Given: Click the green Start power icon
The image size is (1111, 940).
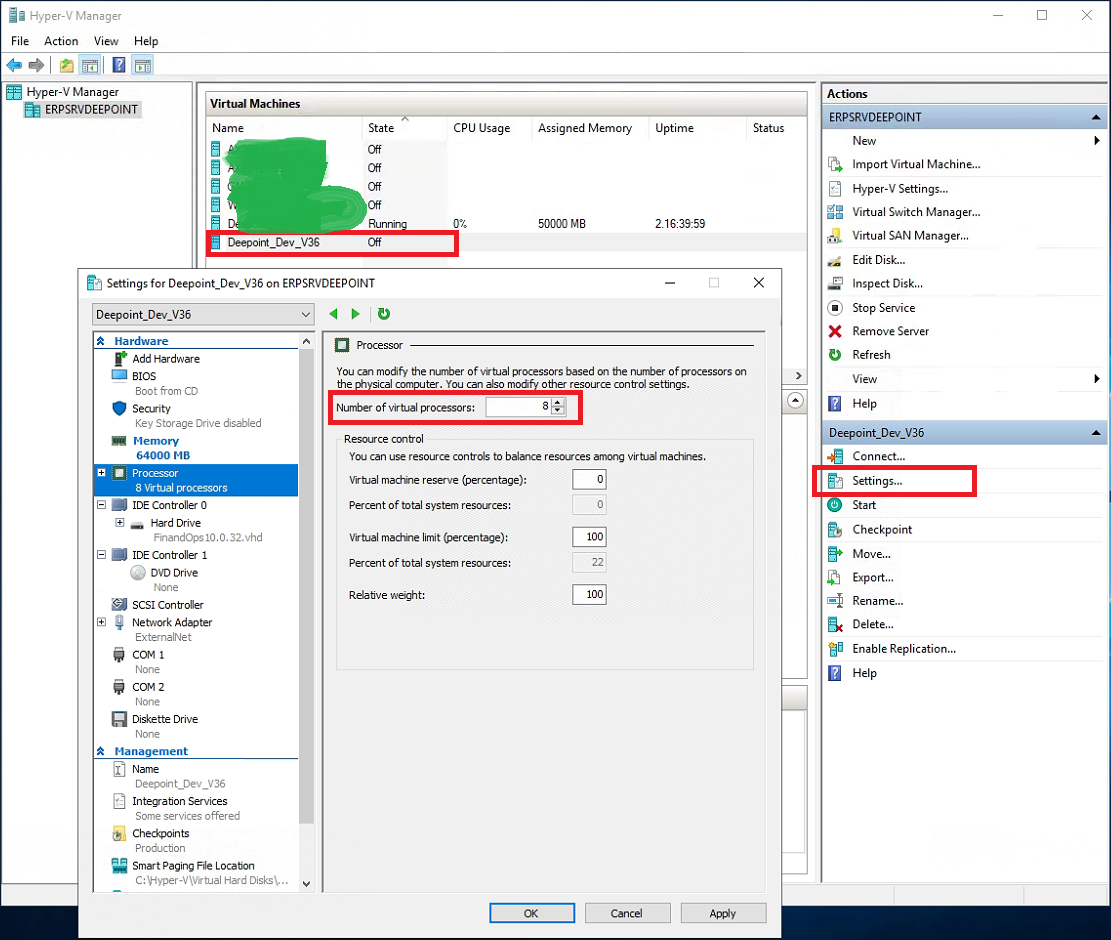Looking at the screenshot, I should click(835, 505).
